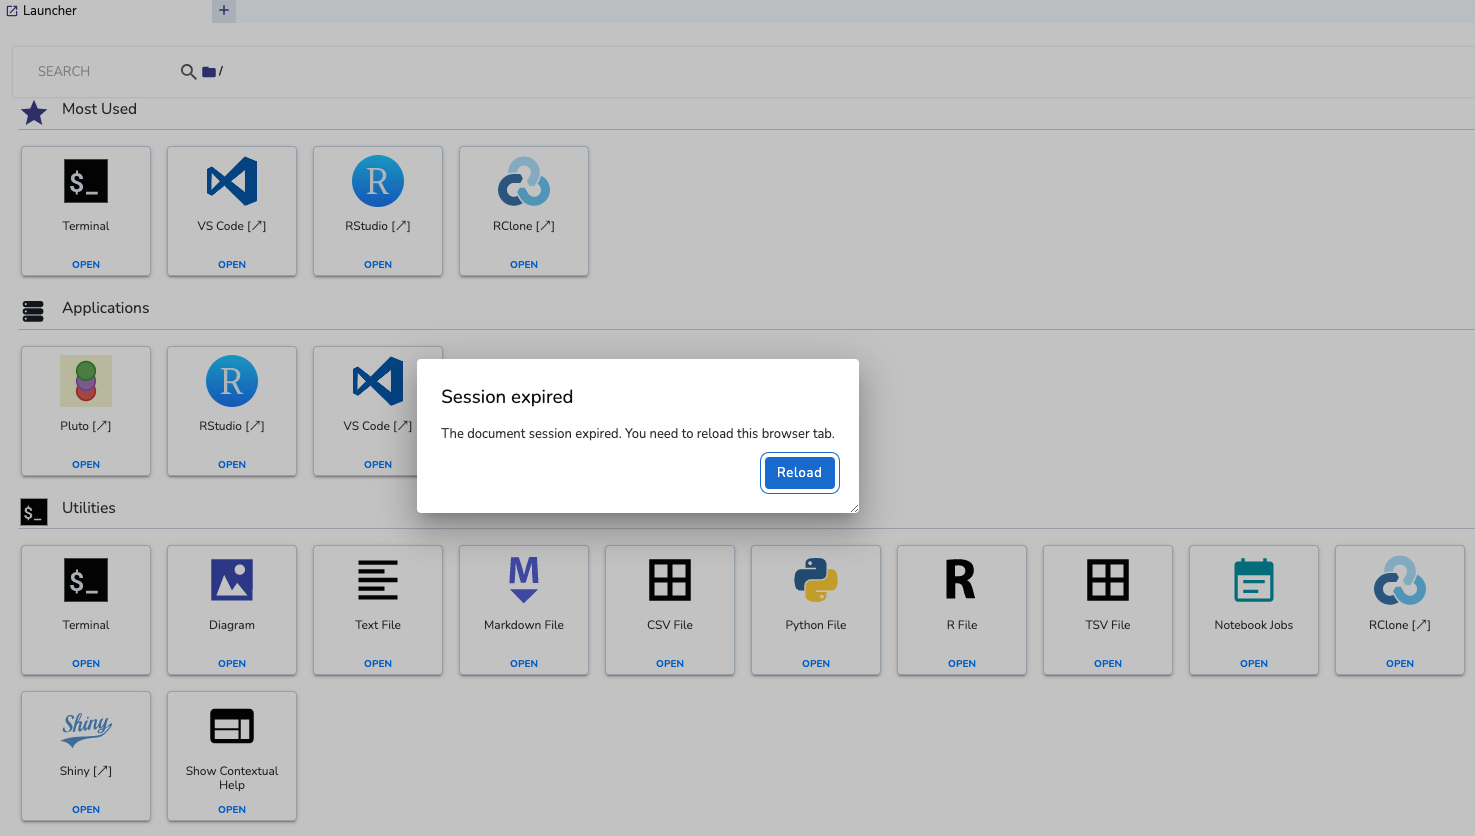The width and height of the screenshot is (1475, 836).
Task: Launch VS Code from Most Used
Action: coord(231,181)
